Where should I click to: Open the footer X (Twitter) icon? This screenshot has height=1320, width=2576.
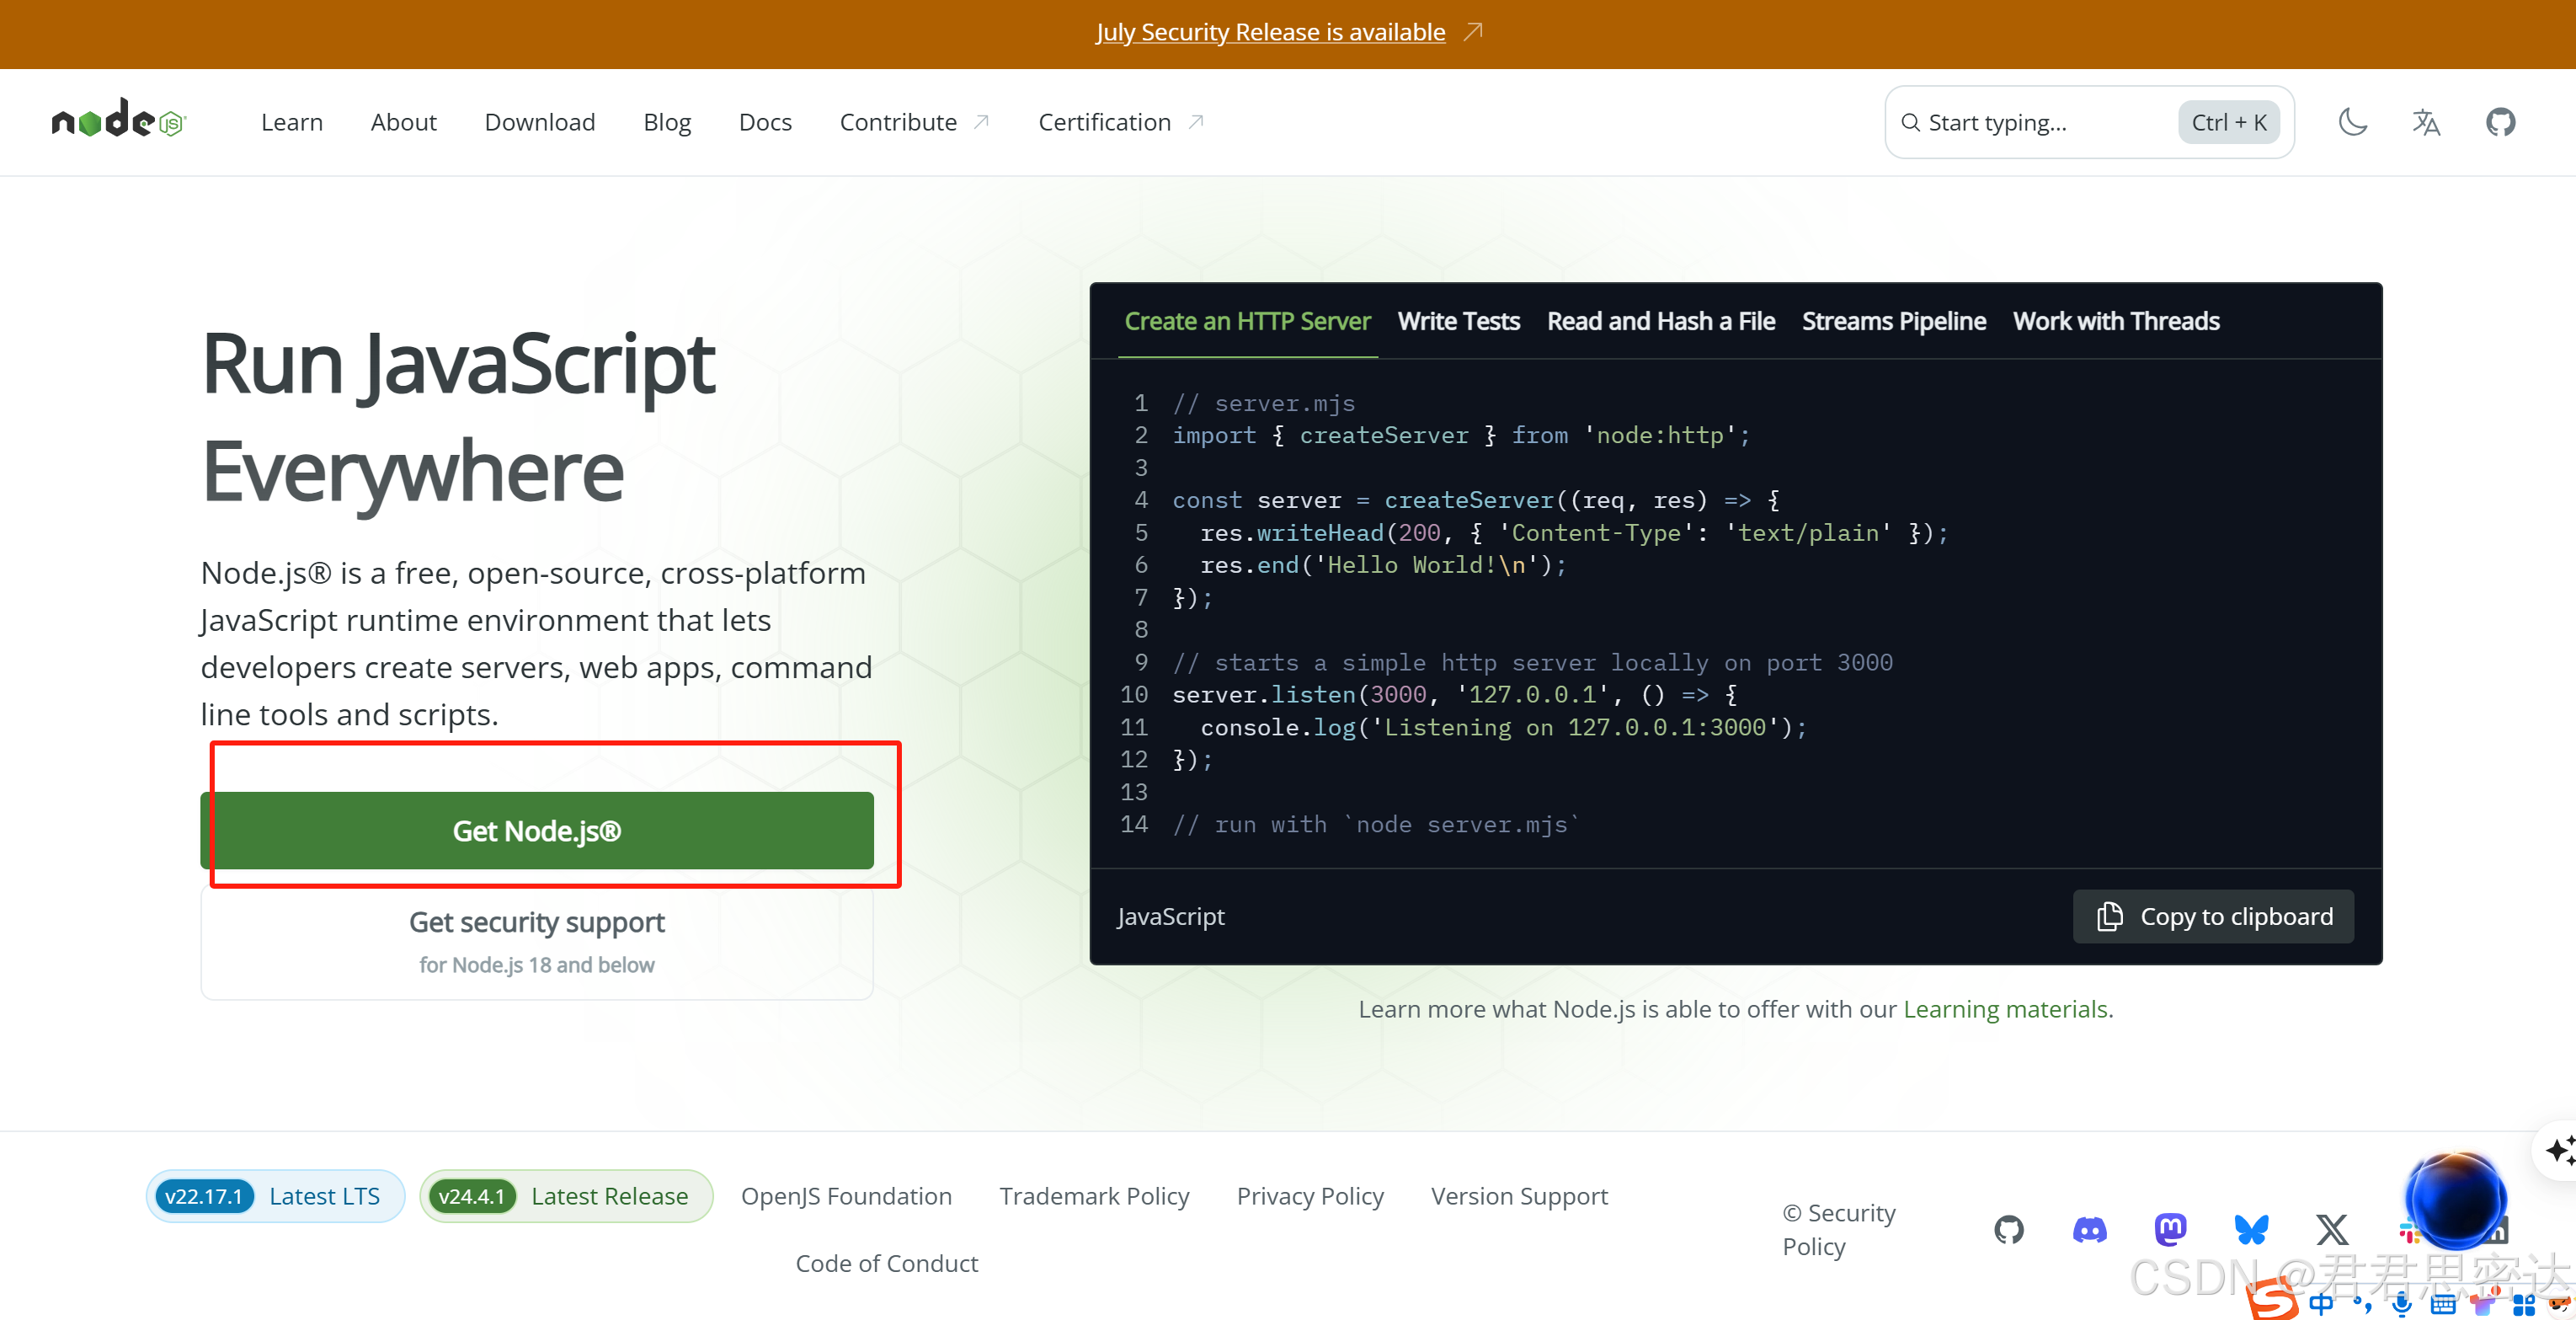point(2332,1229)
